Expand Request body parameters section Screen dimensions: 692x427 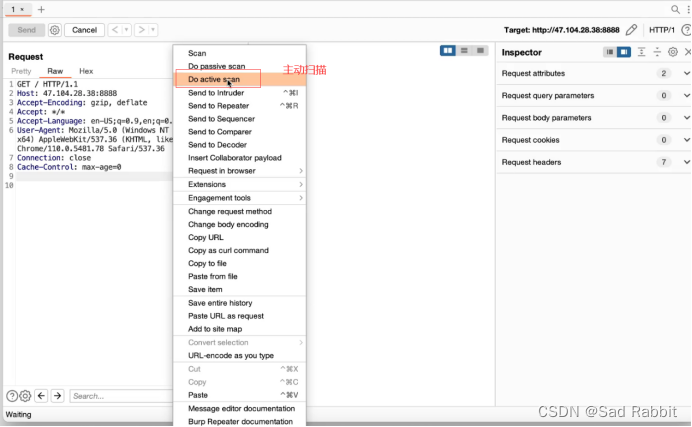pyautogui.click(x=594, y=118)
